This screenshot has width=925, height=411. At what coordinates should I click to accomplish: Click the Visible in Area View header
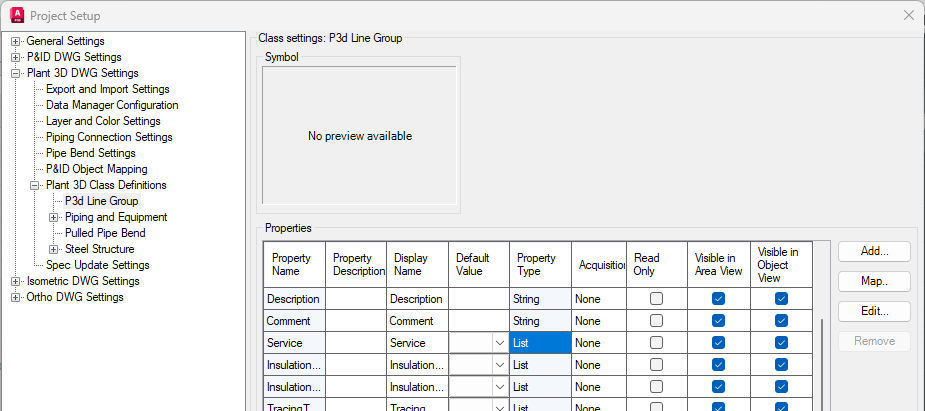click(x=719, y=264)
